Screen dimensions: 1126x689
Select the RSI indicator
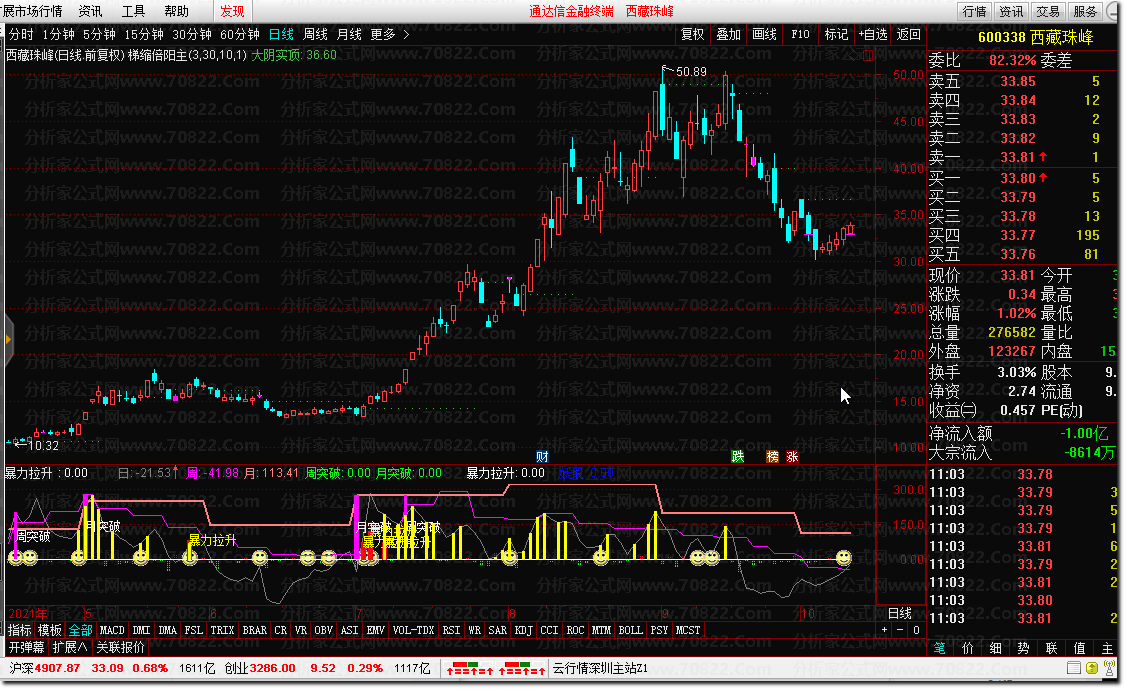pos(451,630)
